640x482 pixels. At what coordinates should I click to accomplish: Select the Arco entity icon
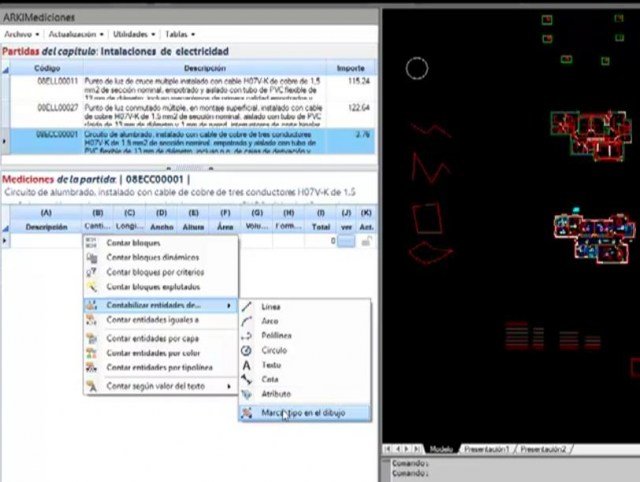(246, 321)
